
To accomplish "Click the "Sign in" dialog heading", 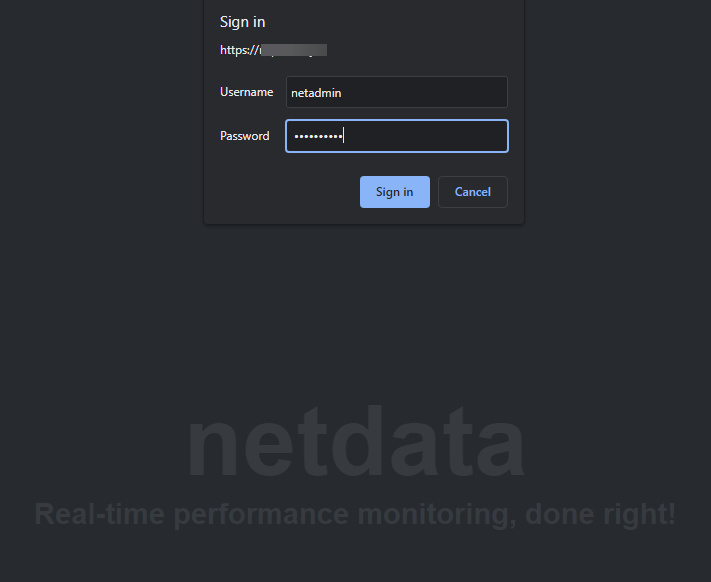I will pyautogui.click(x=242, y=22).
